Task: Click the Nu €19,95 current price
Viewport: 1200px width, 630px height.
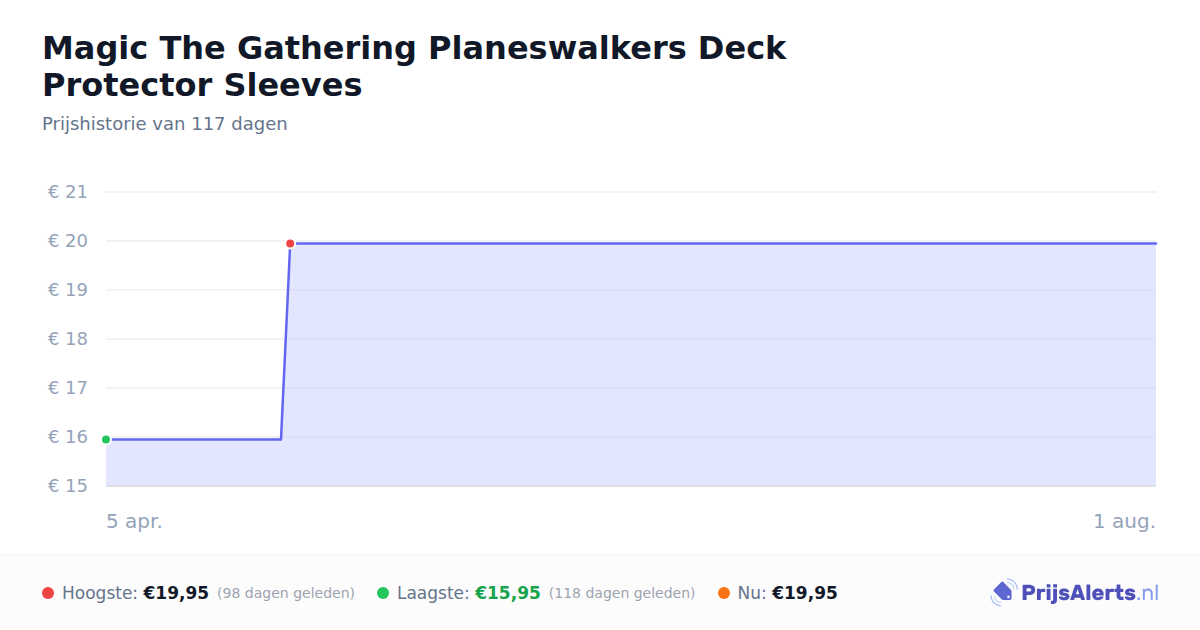Action: (805, 593)
